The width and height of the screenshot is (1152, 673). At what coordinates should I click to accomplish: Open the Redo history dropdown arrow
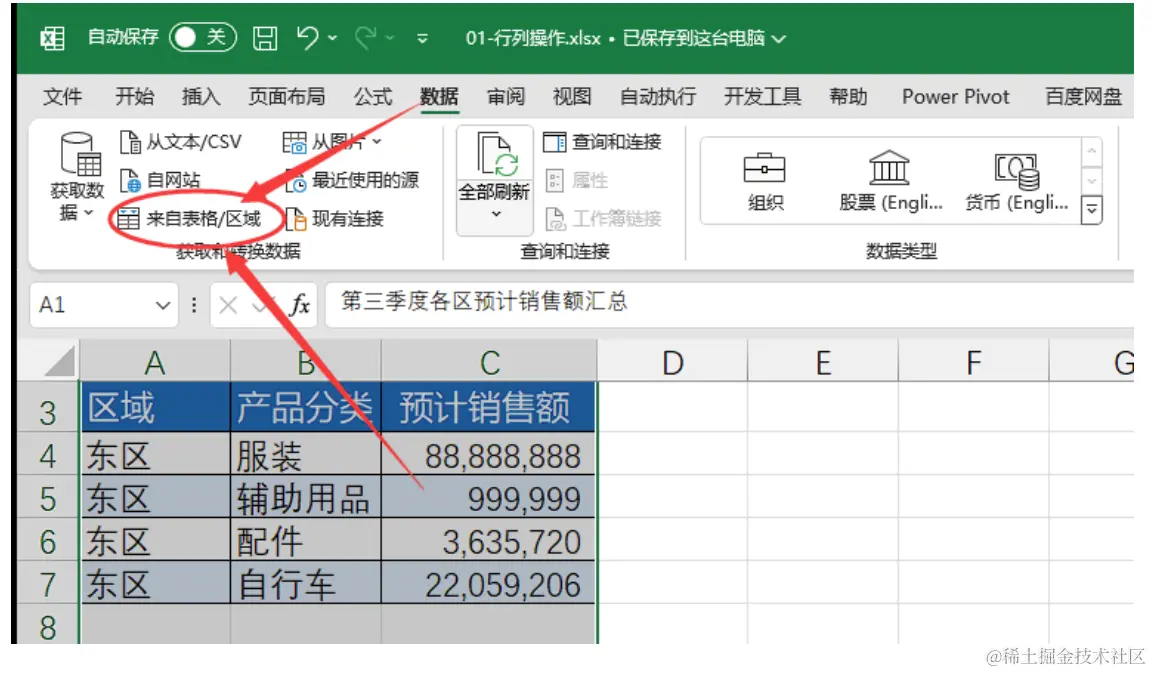click(390, 38)
